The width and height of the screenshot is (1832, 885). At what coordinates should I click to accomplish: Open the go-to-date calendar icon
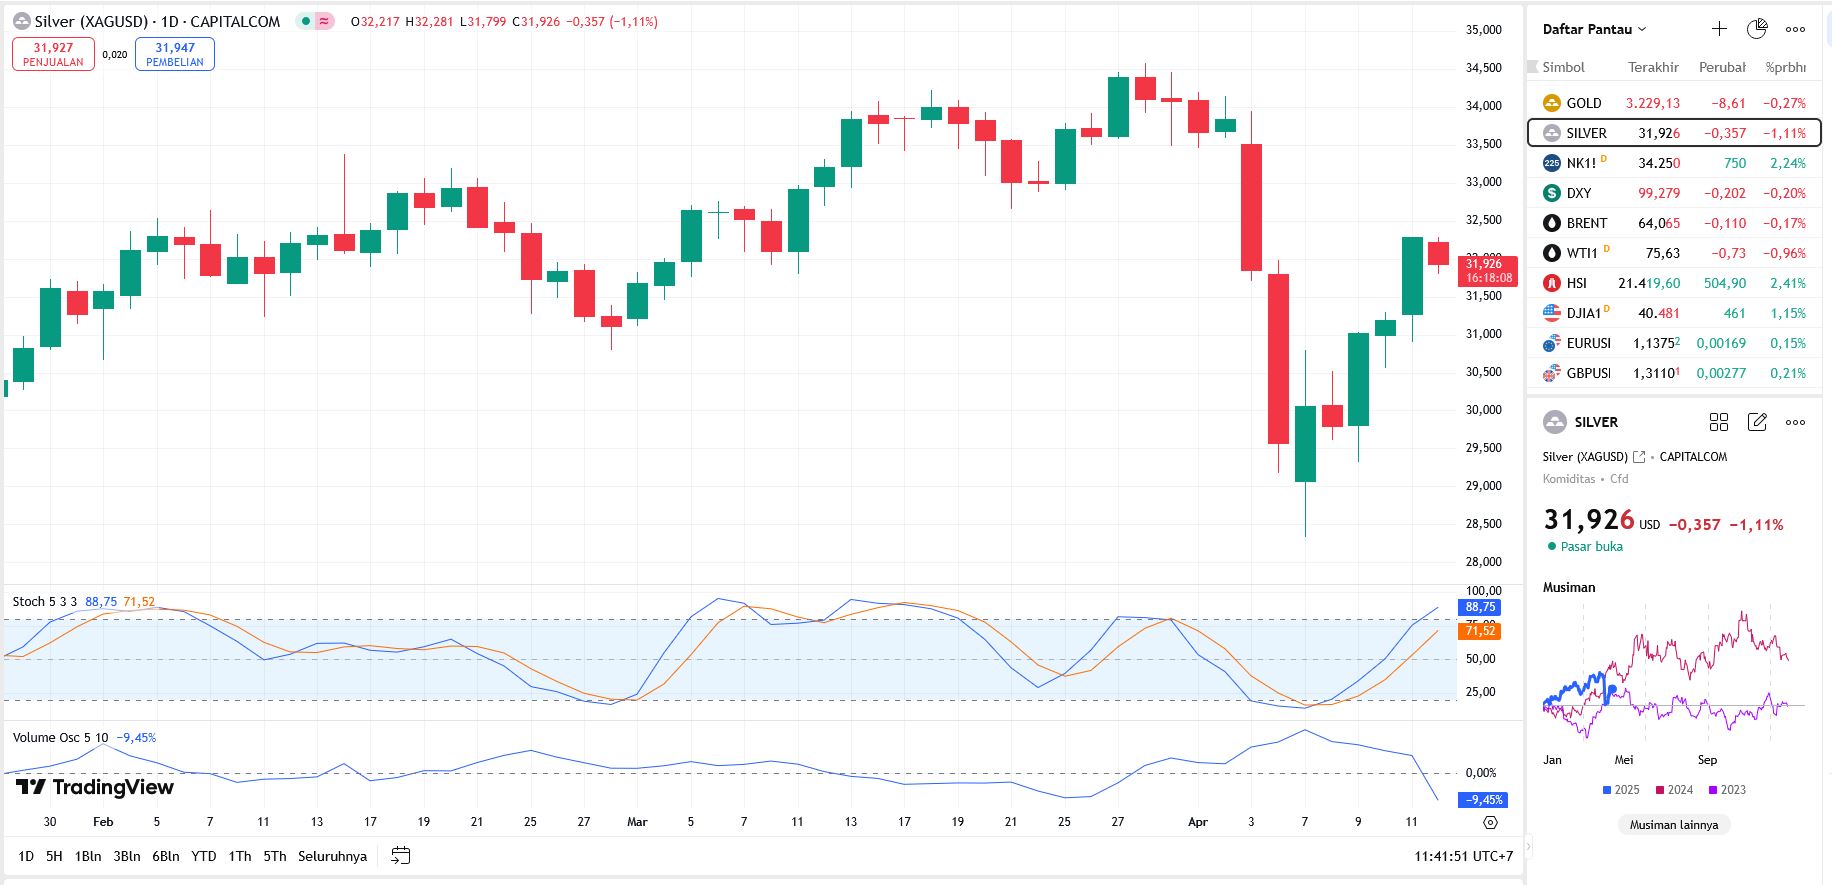[401, 856]
